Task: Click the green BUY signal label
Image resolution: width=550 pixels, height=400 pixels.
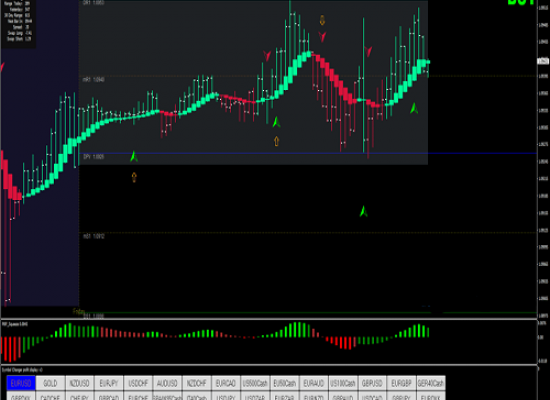Action: (521, 2)
